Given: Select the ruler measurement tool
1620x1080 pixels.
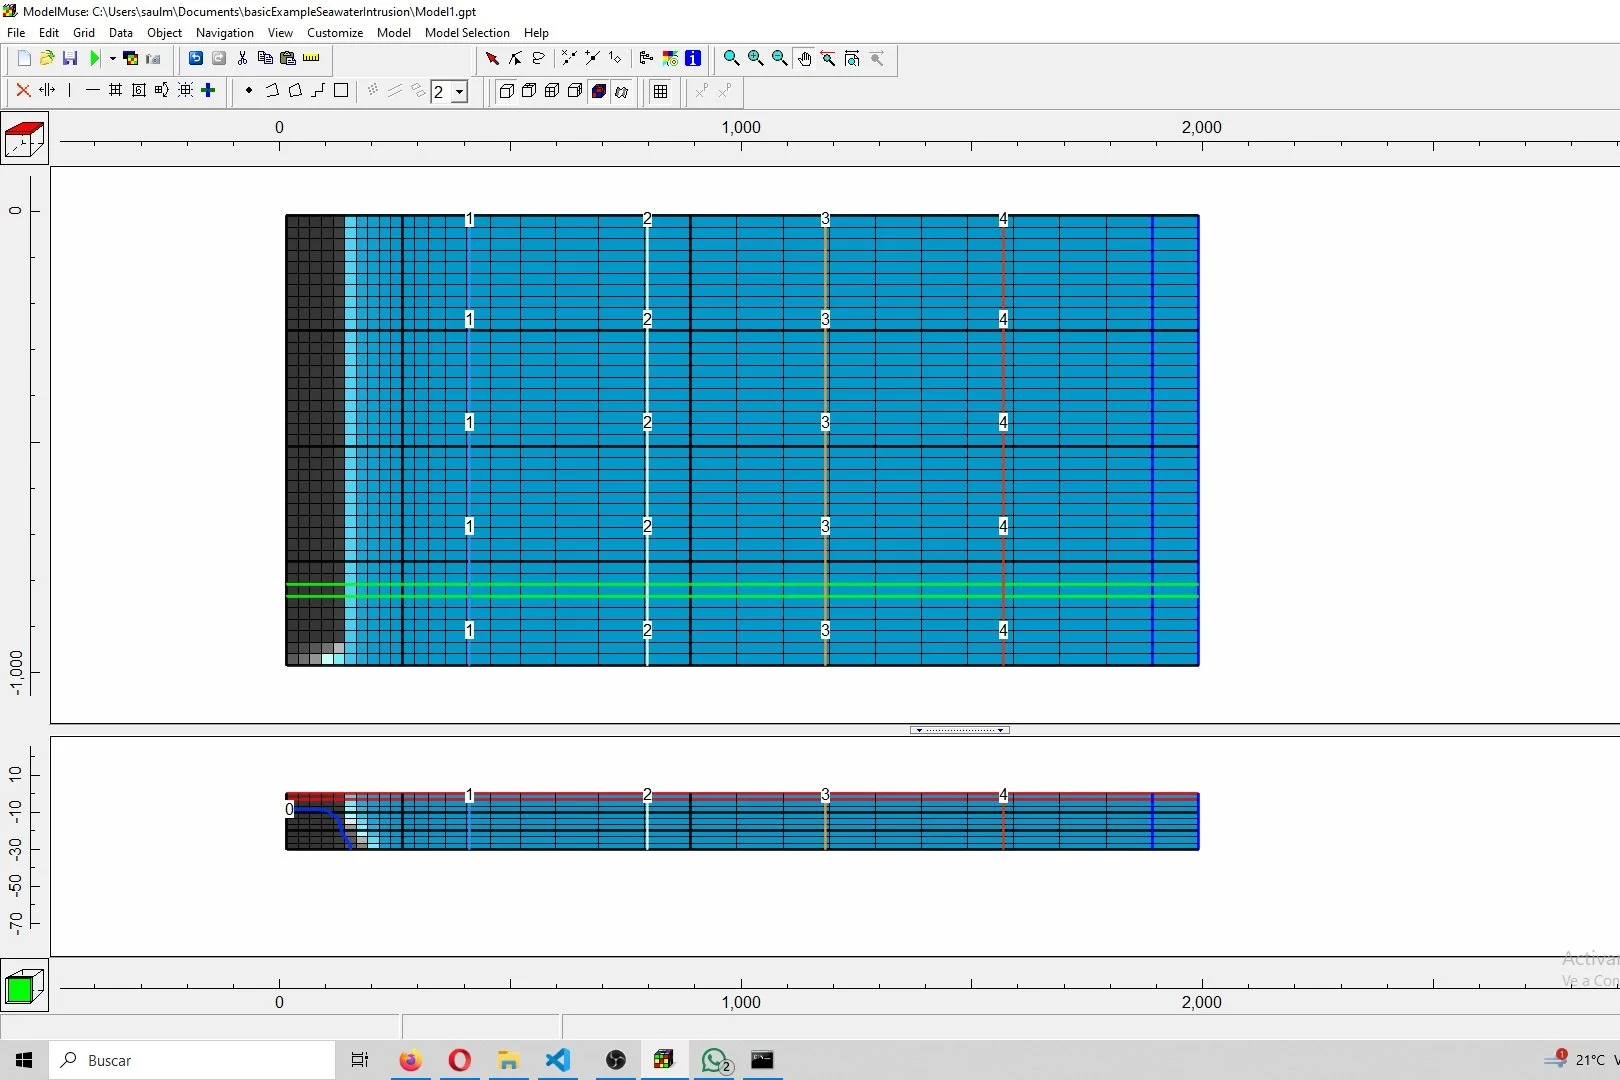Looking at the screenshot, I should (x=312, y=57).
